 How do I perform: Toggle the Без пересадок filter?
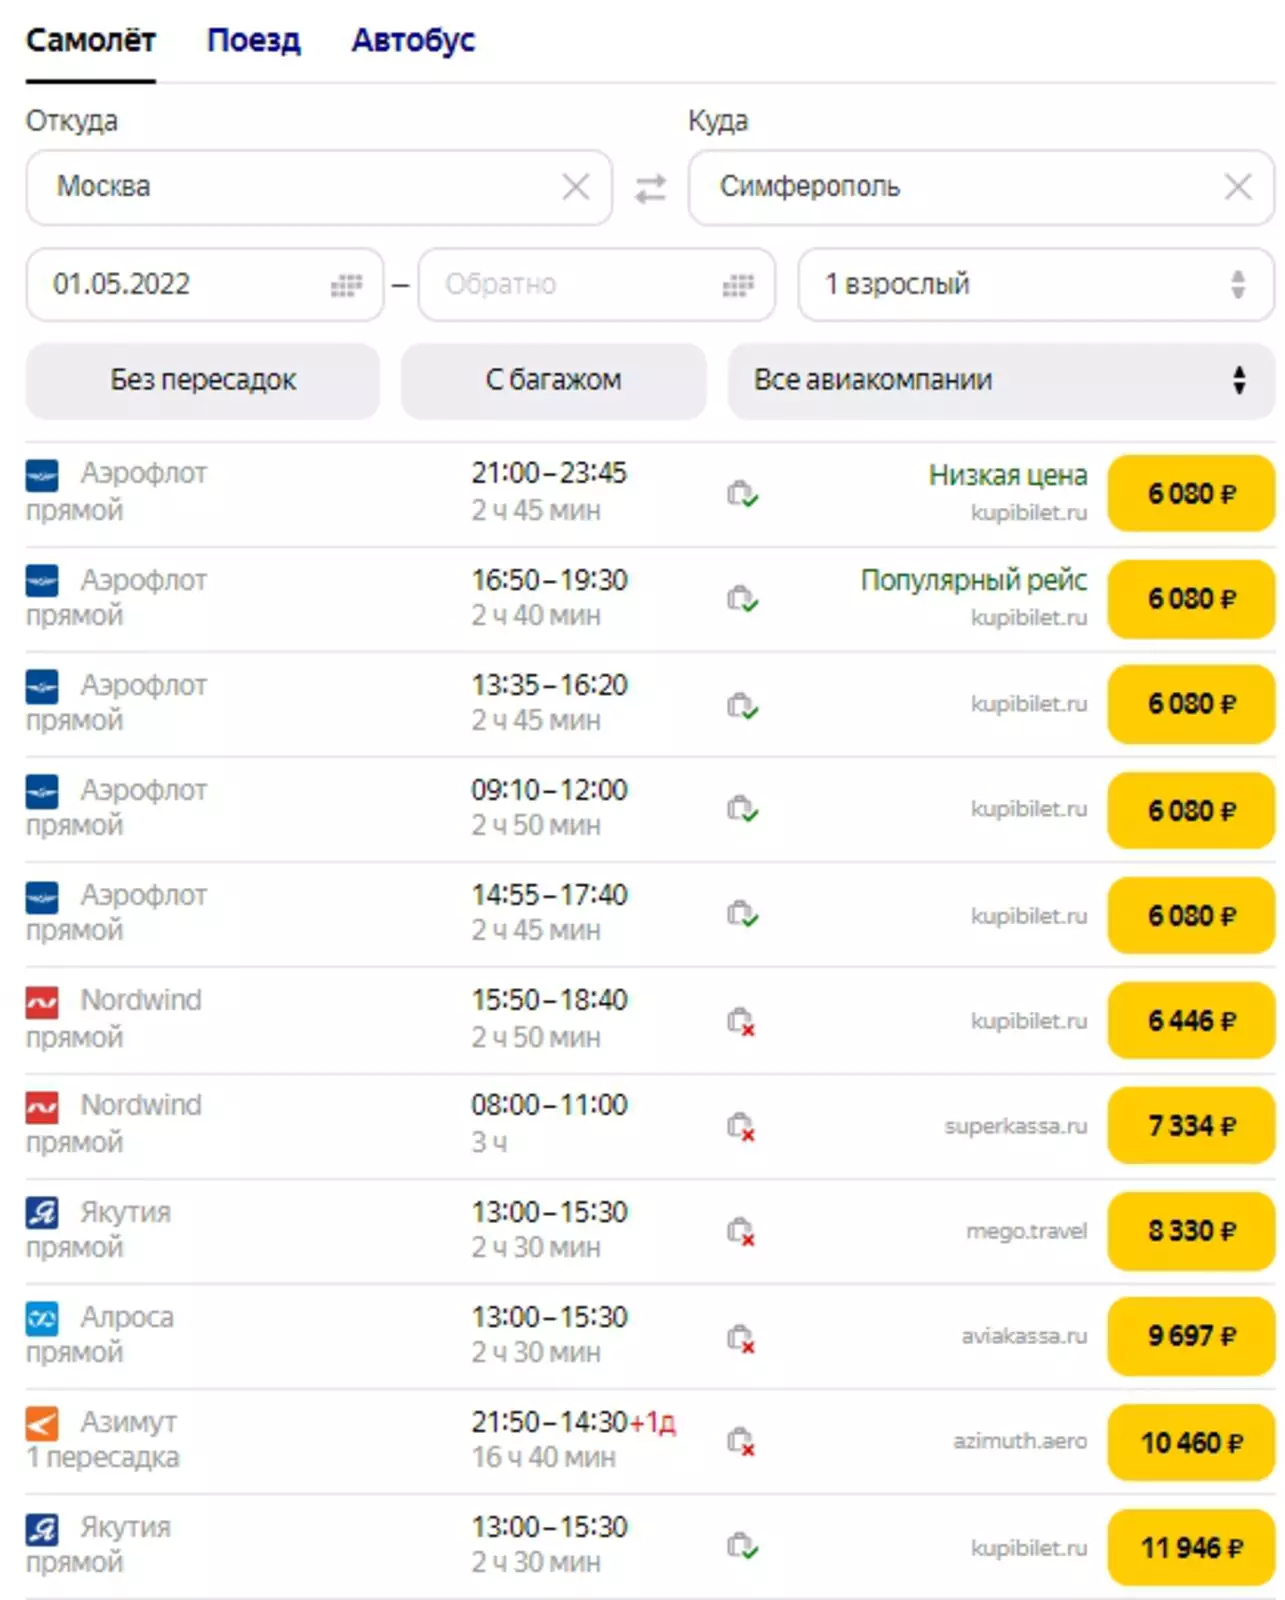[203, 381]
